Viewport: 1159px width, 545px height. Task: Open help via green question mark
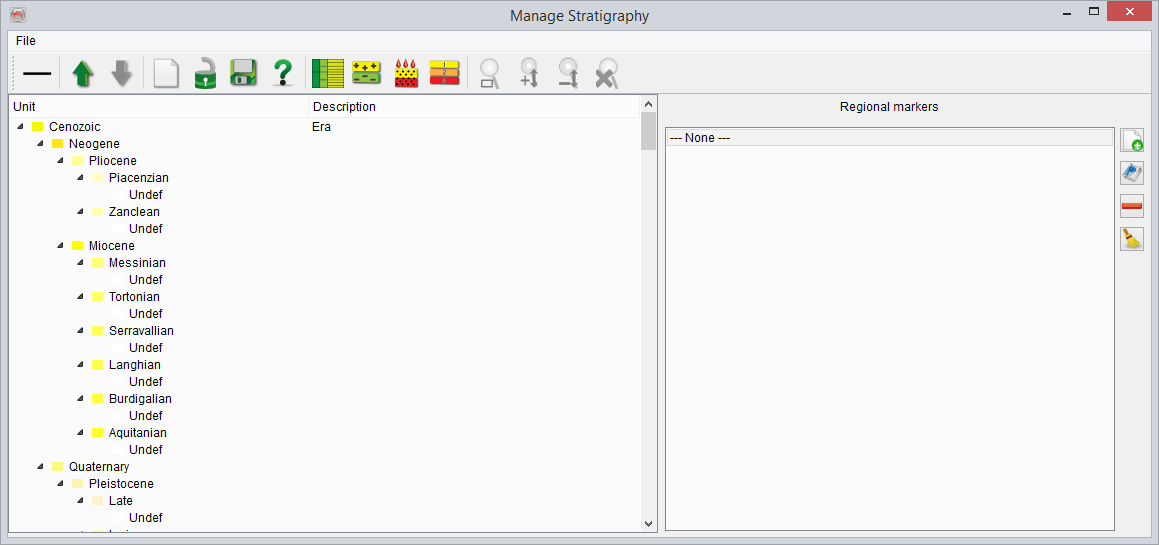283,73
